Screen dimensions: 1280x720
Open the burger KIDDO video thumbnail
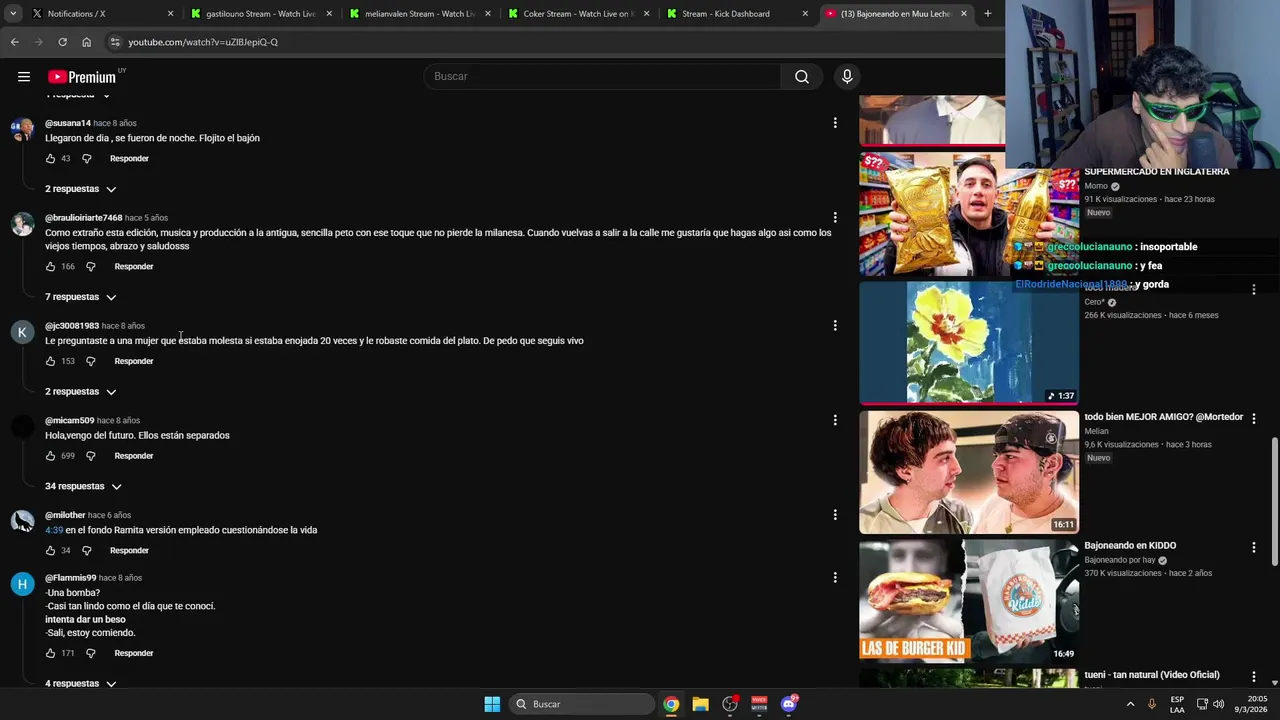pos(969,601)
